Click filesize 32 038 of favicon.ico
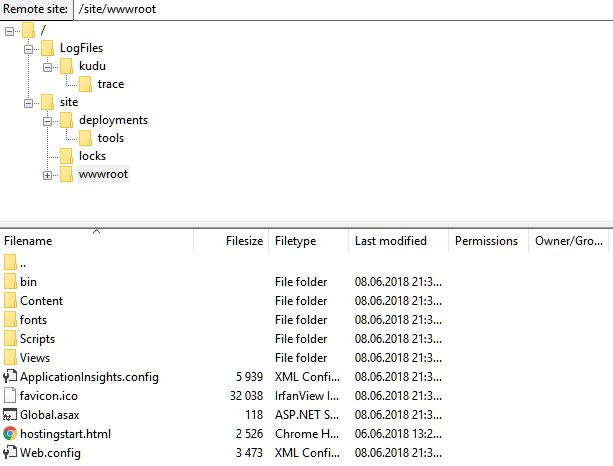Image resolution: width=613 pixels, height=466 pixels. point(246,396)
